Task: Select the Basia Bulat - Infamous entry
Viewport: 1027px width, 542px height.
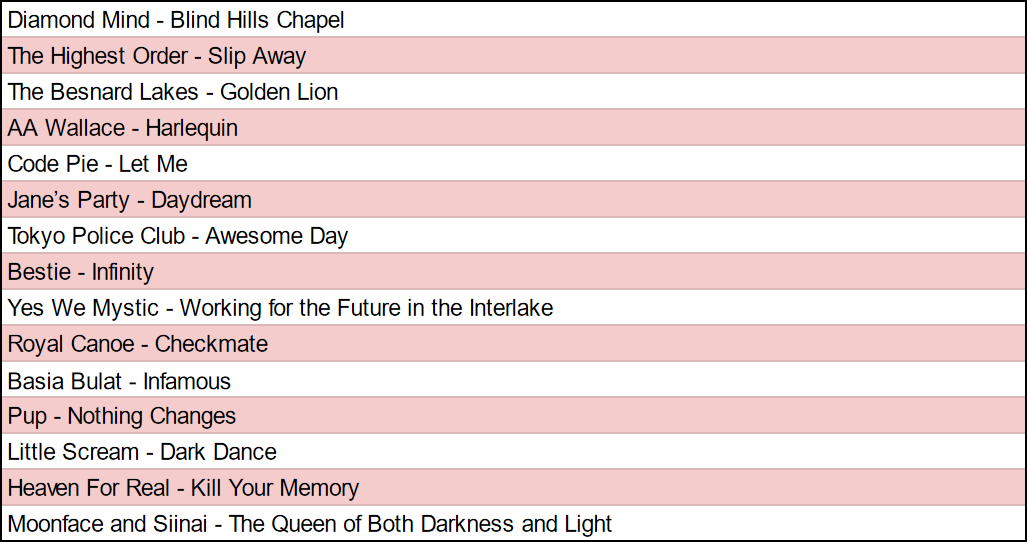Action: coord(119,381)
